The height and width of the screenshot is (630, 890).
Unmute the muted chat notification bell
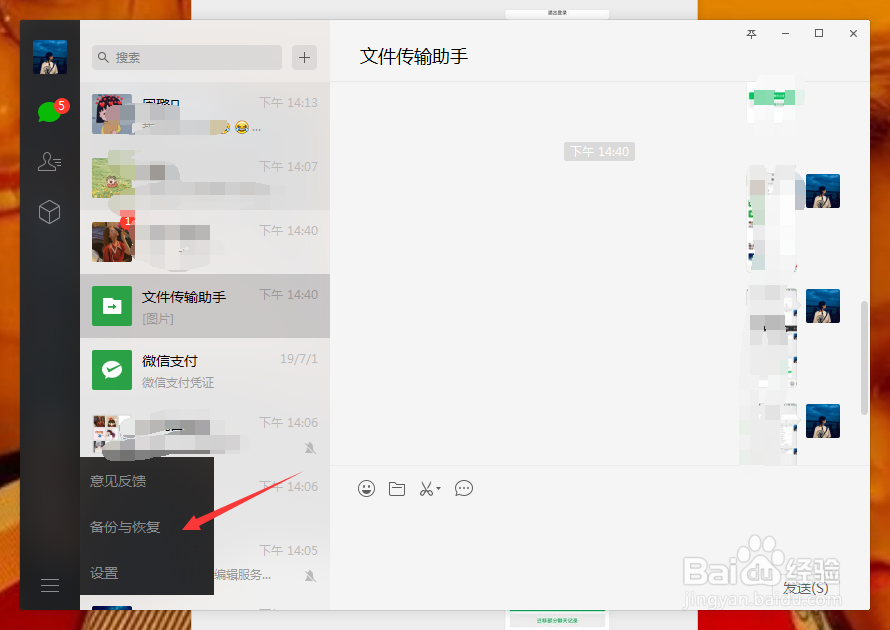310,448
